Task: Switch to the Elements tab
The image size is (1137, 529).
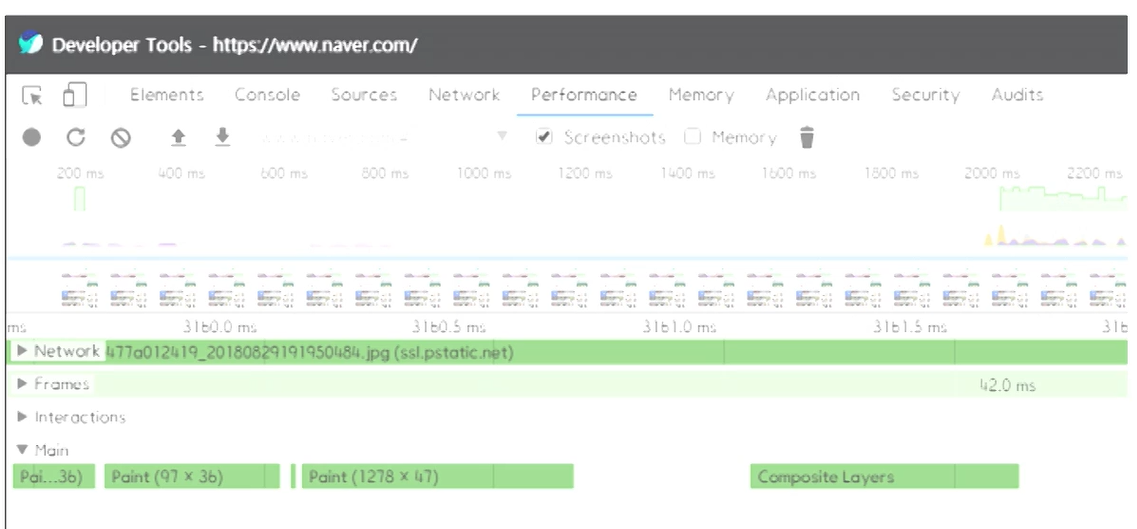Action: (167, 95)
